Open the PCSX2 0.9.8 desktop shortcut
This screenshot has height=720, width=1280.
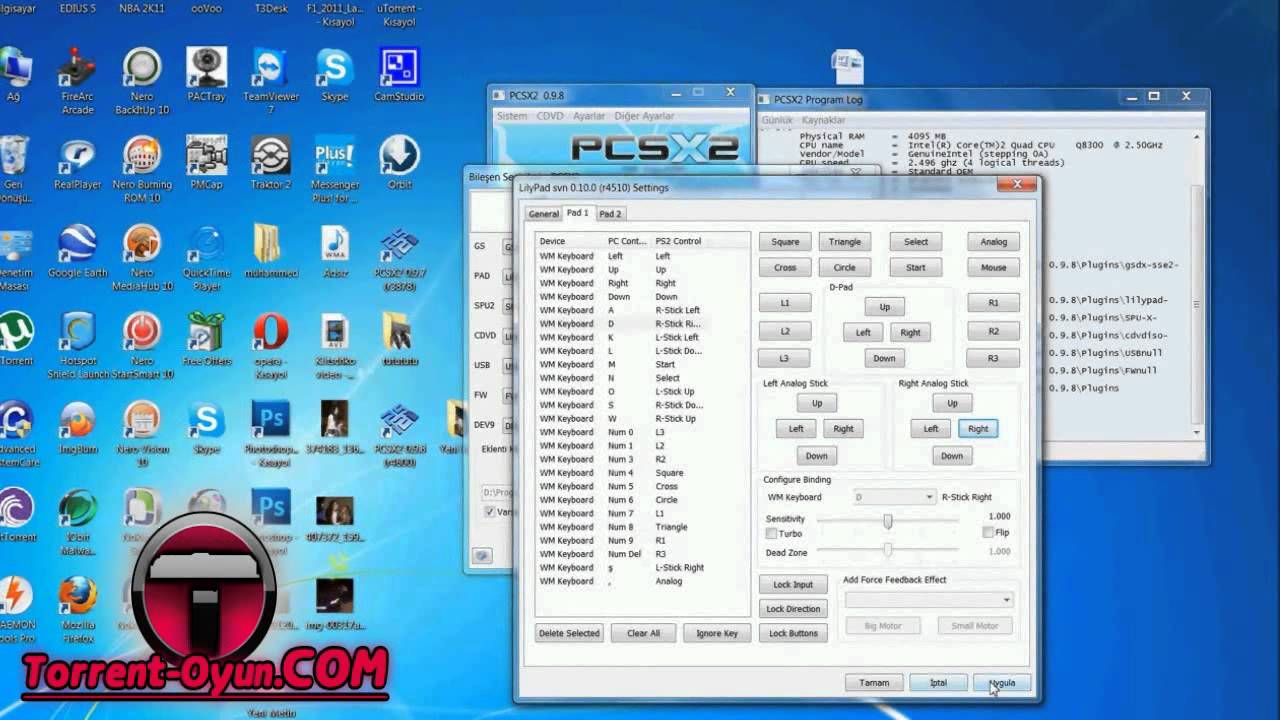[x=399, y=433]
